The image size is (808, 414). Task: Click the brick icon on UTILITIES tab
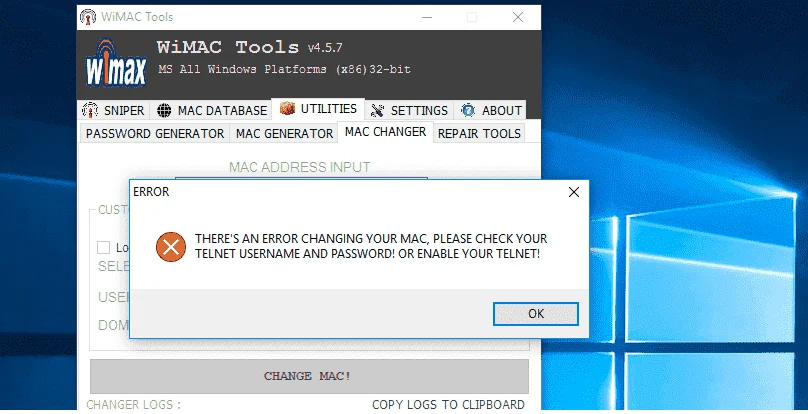pos(287,108)
